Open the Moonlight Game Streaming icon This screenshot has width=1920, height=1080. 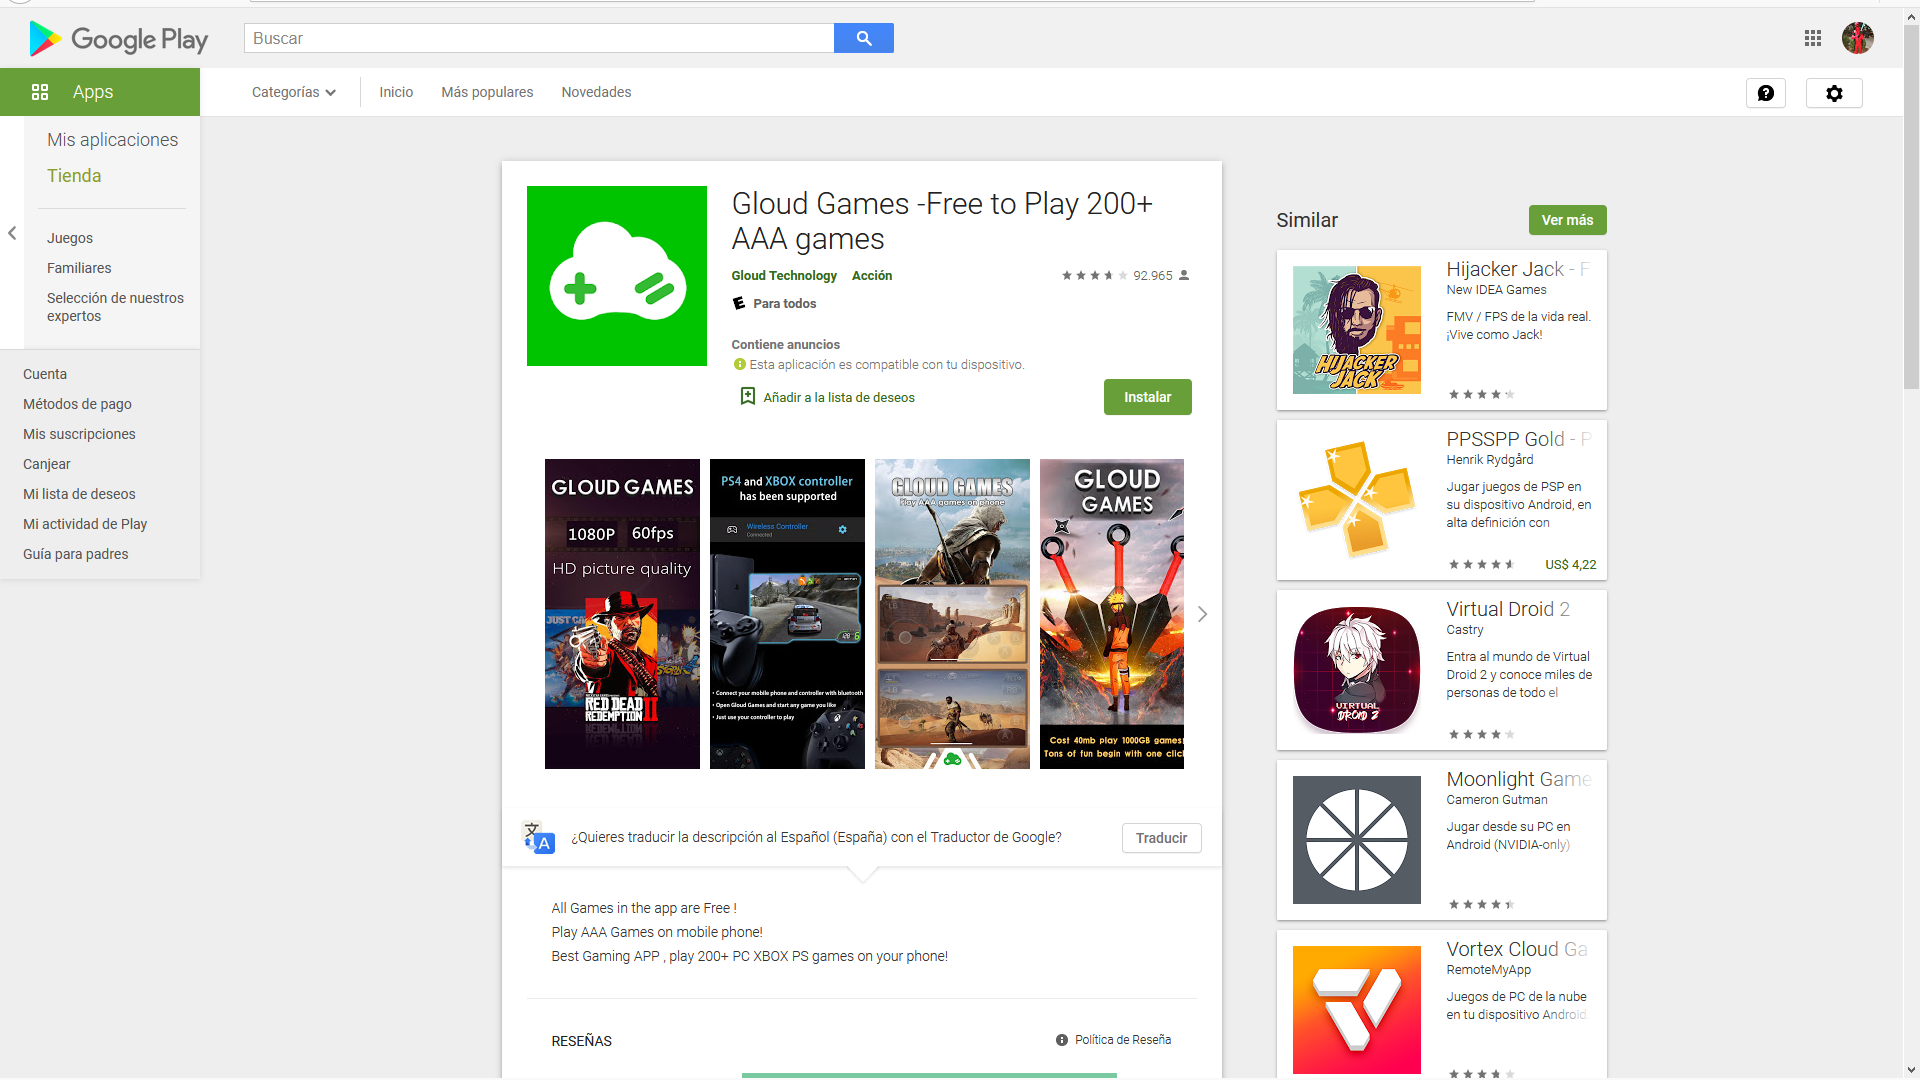[x=1357, y=840]
